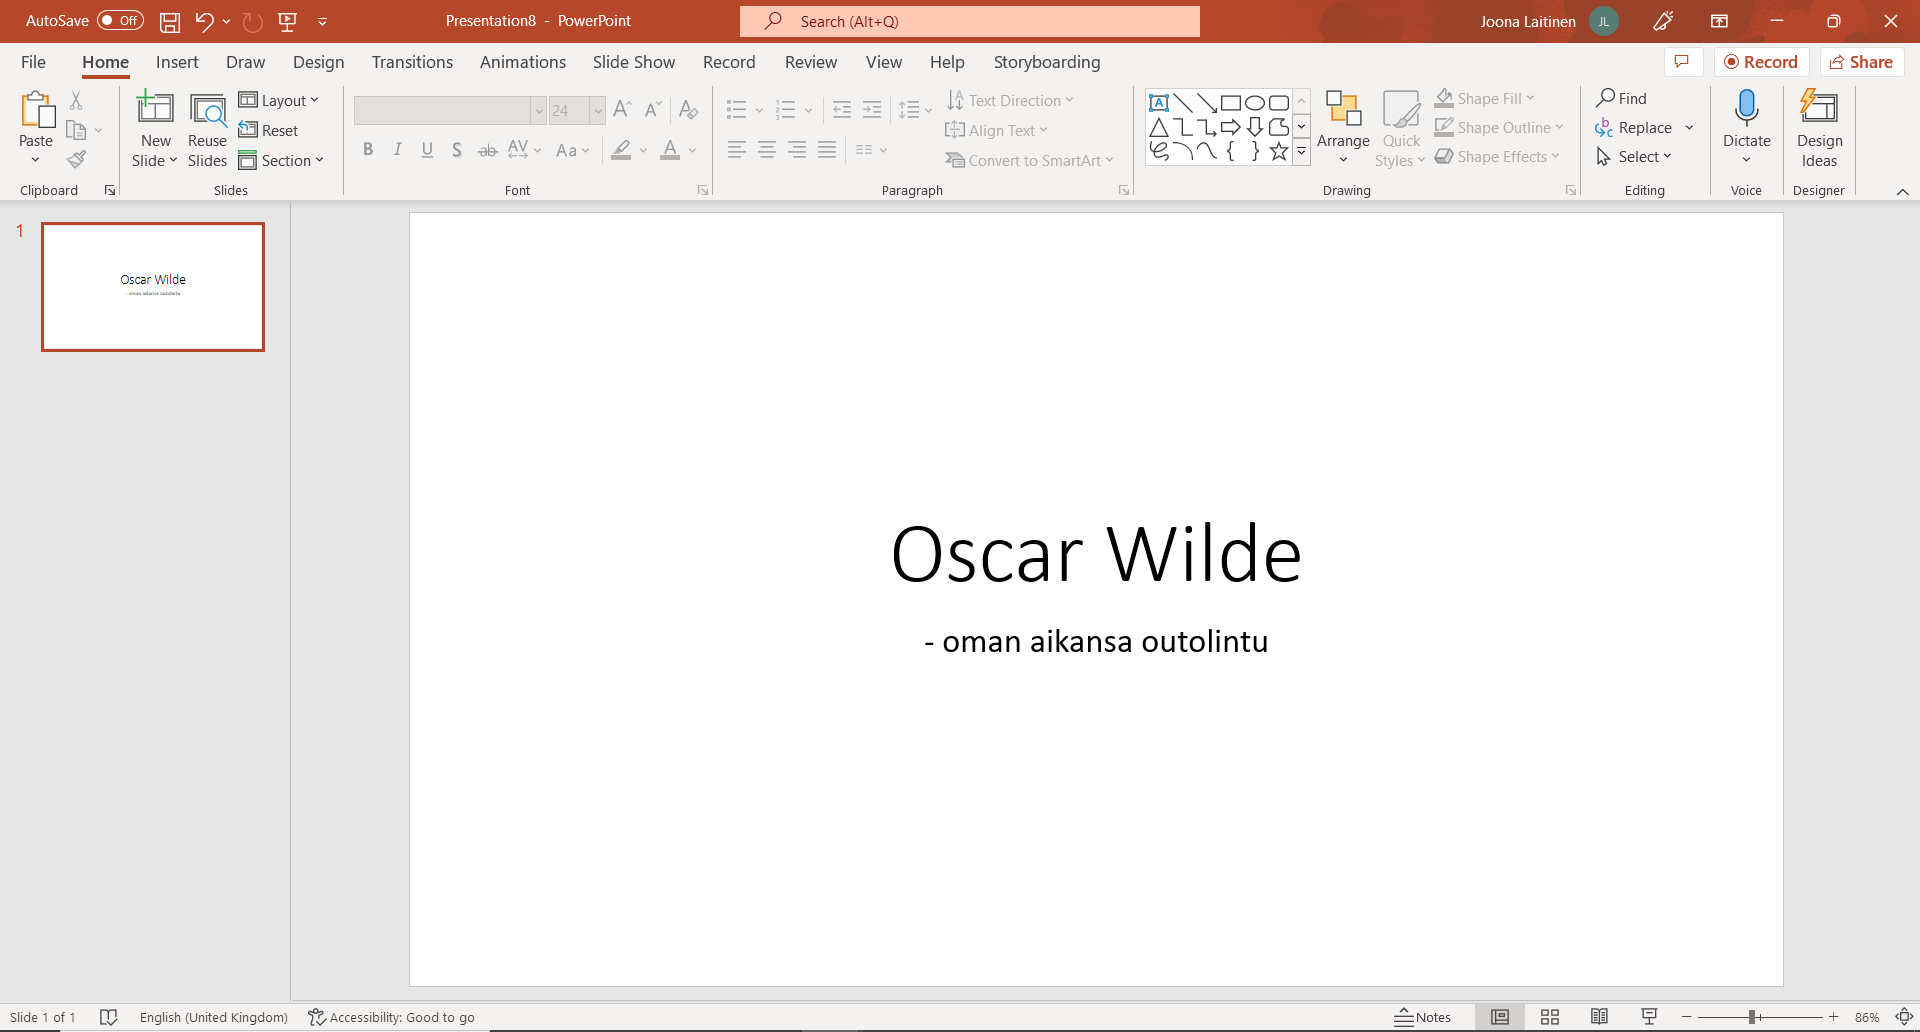Start Slide Show from status bar
The height and width of the screenshot is (1032, 1920).
(1650, 1017)
